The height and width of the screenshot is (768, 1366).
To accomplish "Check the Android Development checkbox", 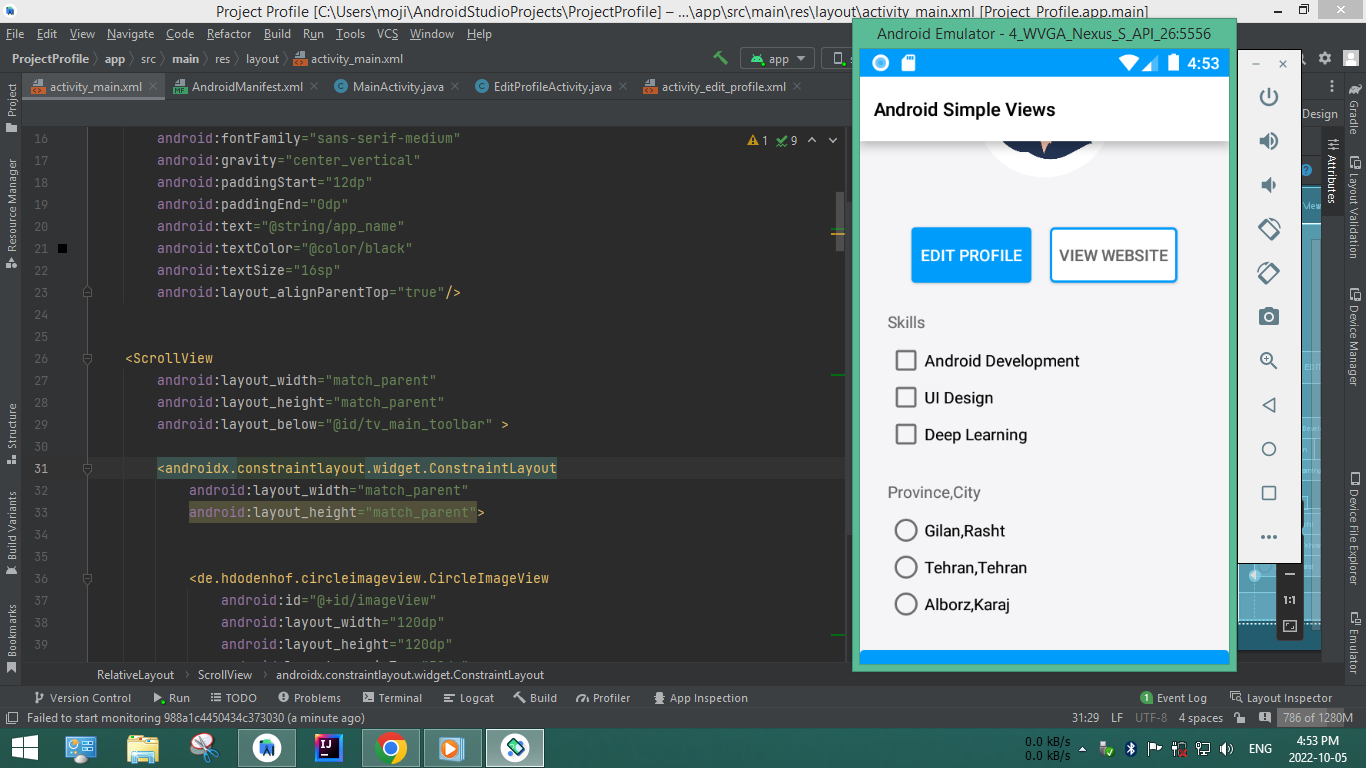I will click(906, 360).
